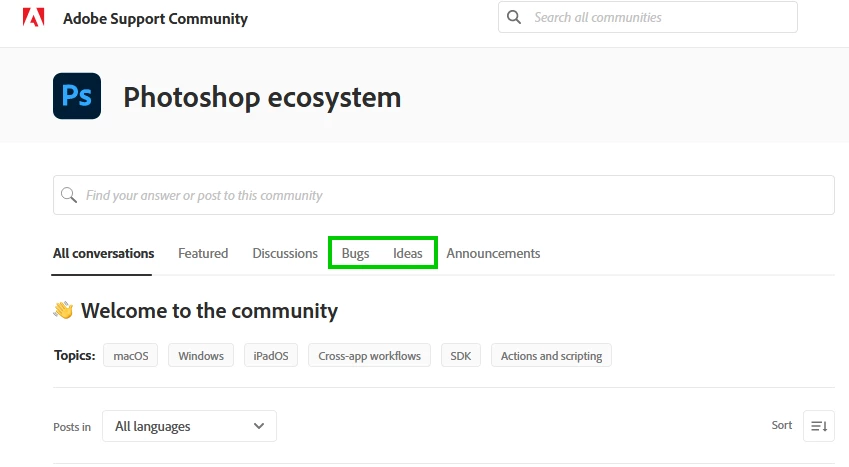Screen dimensions: 849x467
Task: Click the Photoshop ecosystem heading
Action: (x=262, y=98)
